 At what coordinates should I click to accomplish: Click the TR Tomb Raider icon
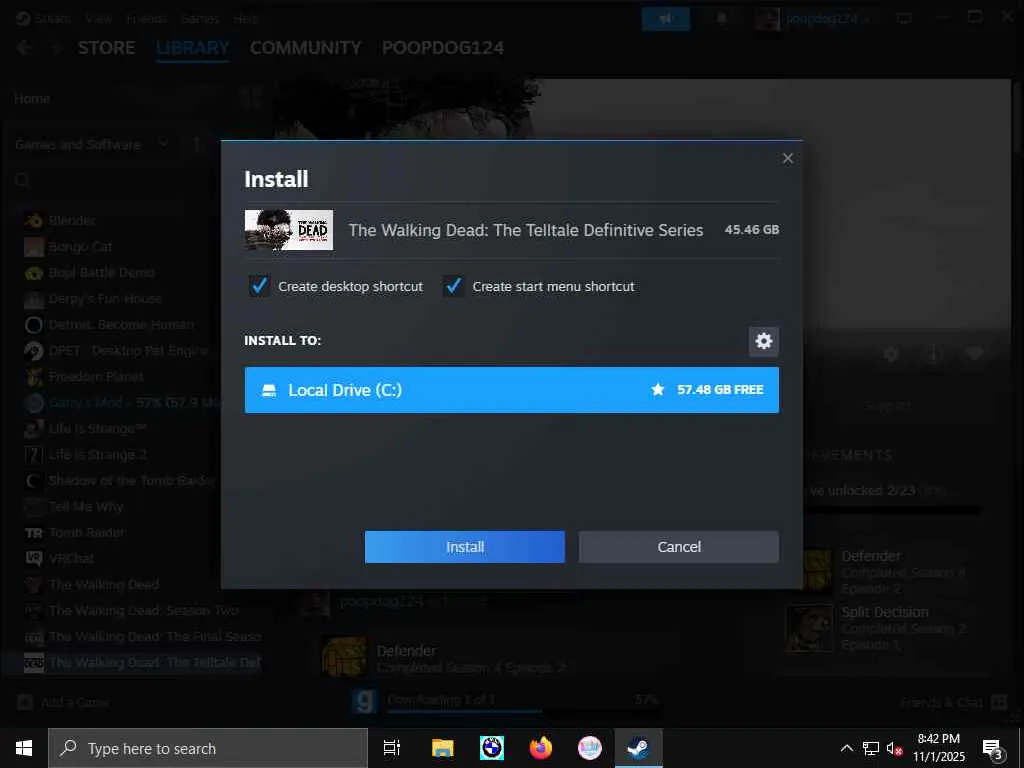[33, 533]
